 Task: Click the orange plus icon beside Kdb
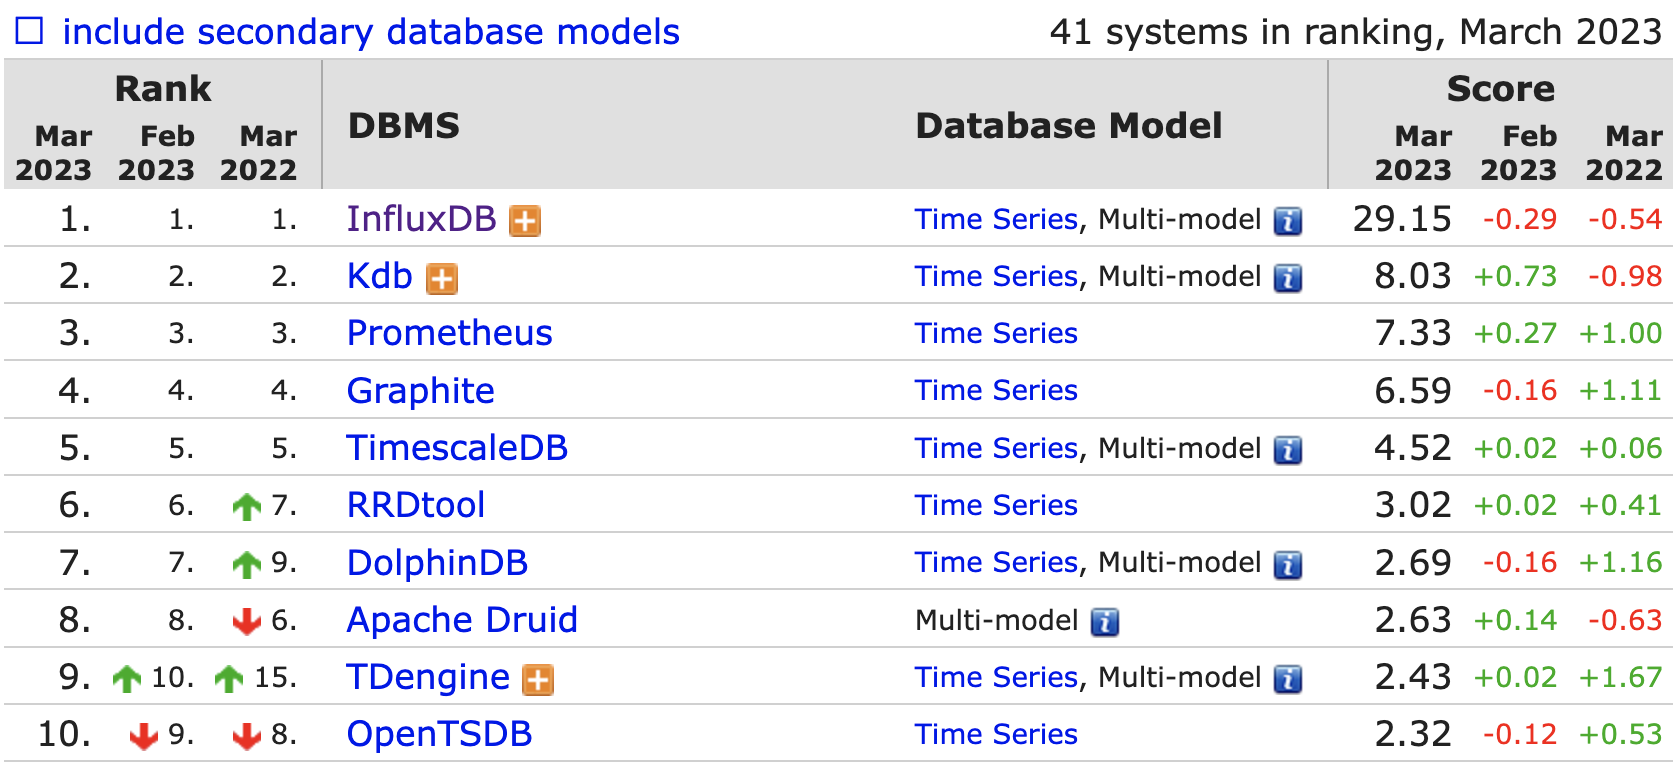coord(442,279)
